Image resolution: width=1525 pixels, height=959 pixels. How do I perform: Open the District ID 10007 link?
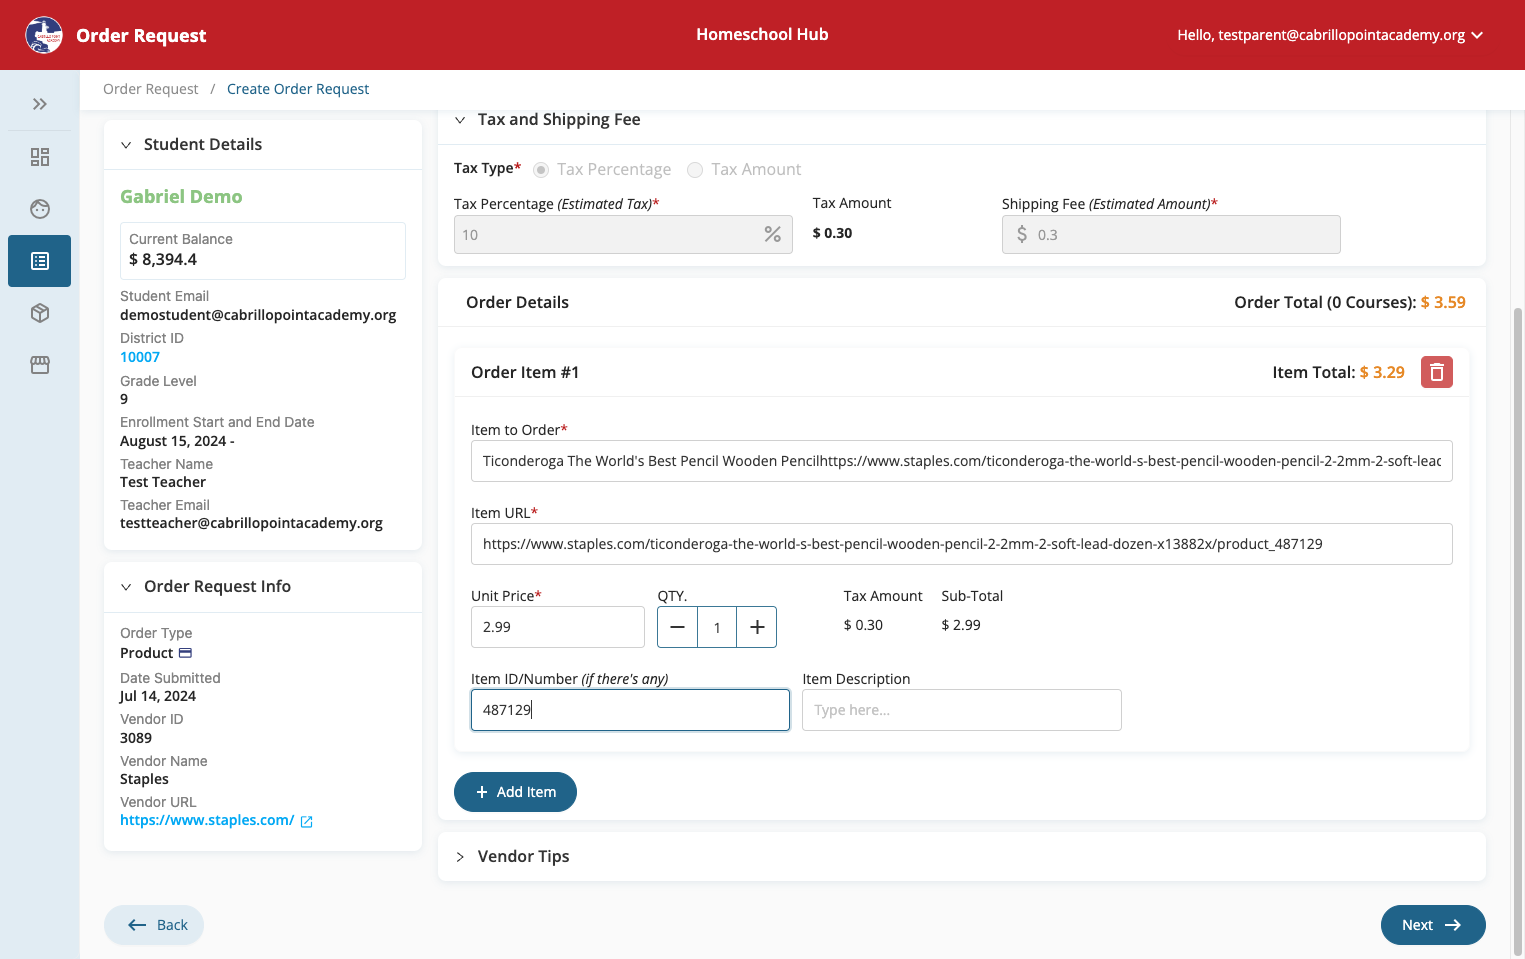[140, 357]
